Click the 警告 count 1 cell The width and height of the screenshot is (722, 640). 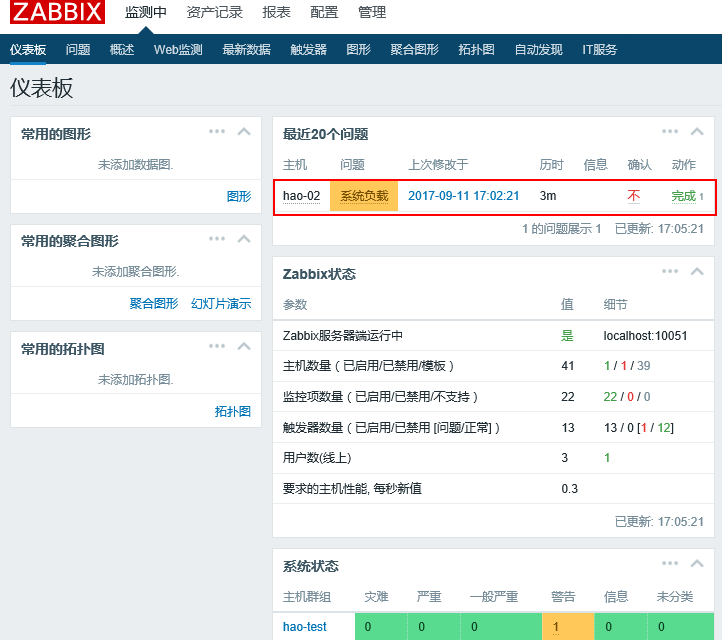pyautogui.click(x=568, y=627)
